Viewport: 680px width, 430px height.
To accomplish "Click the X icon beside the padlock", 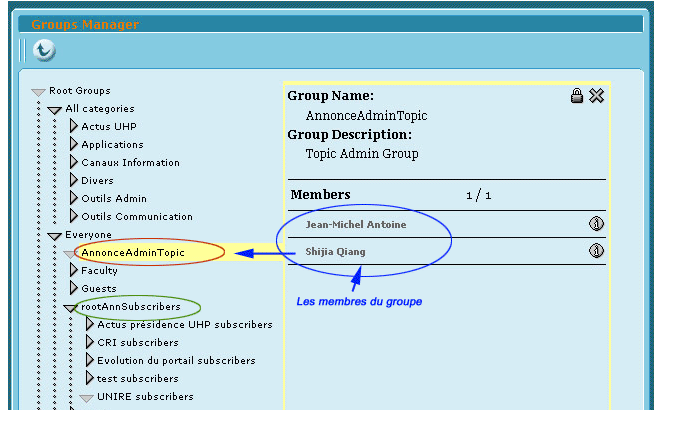I will pos(596,96).
